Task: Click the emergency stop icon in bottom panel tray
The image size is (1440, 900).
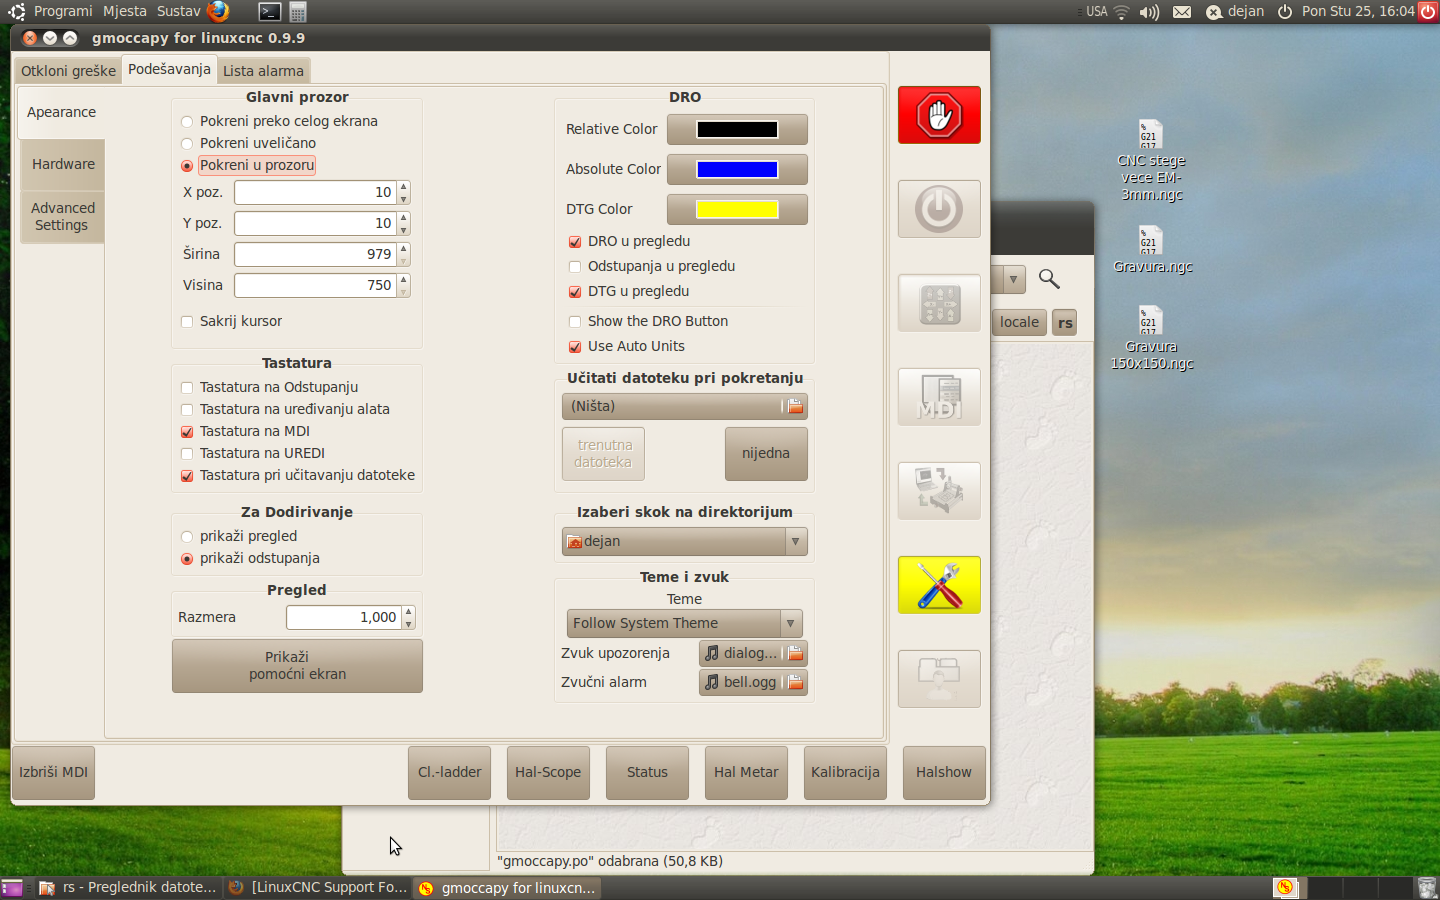Action: click(x=1285, y=887)
